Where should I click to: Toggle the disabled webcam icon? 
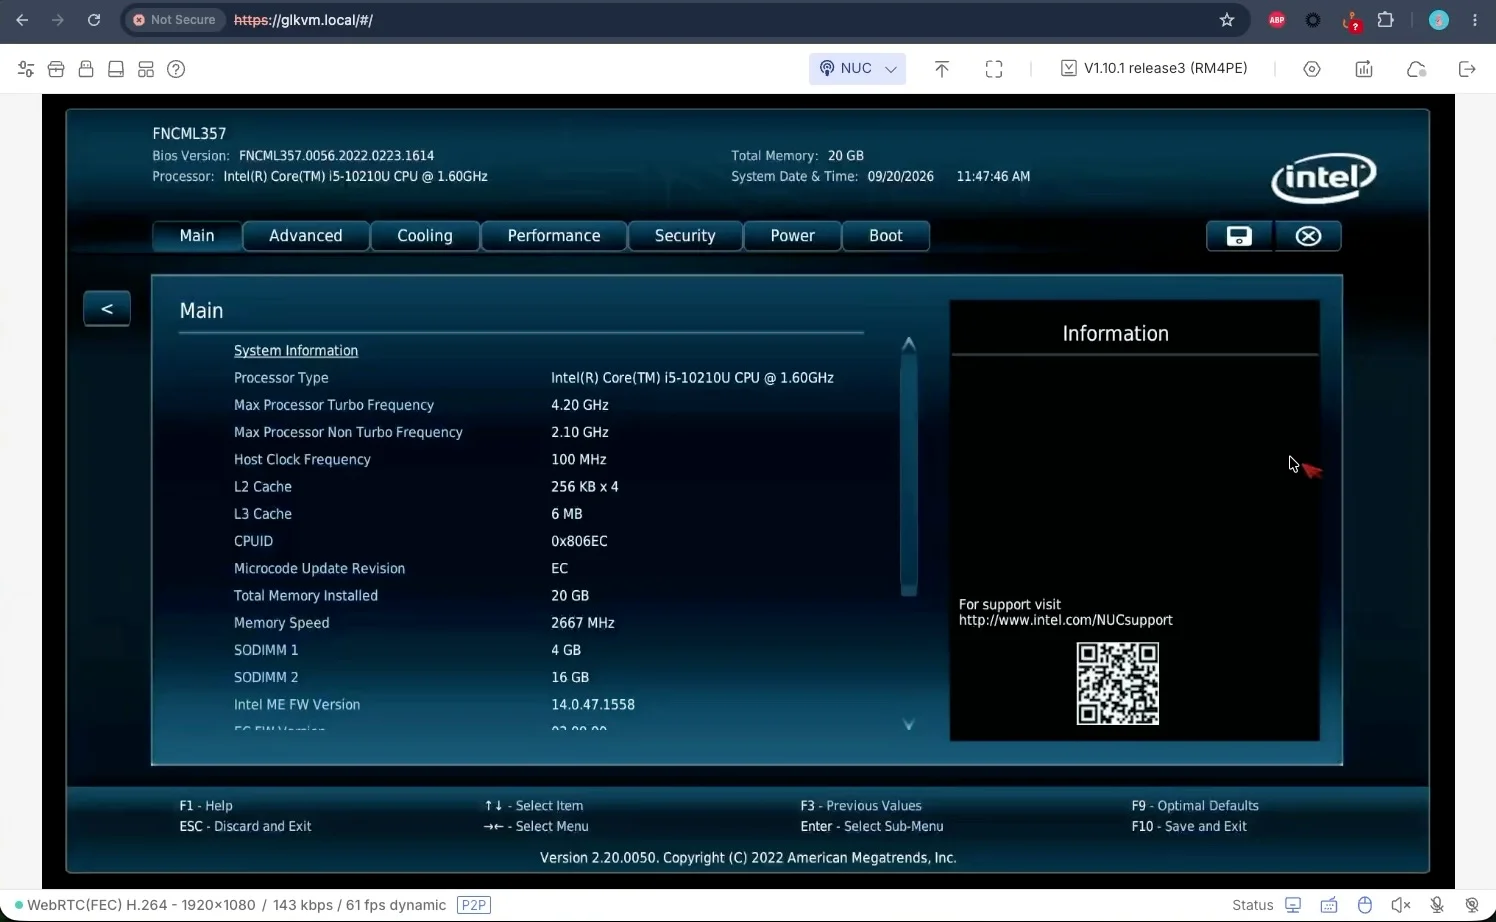1472,905
